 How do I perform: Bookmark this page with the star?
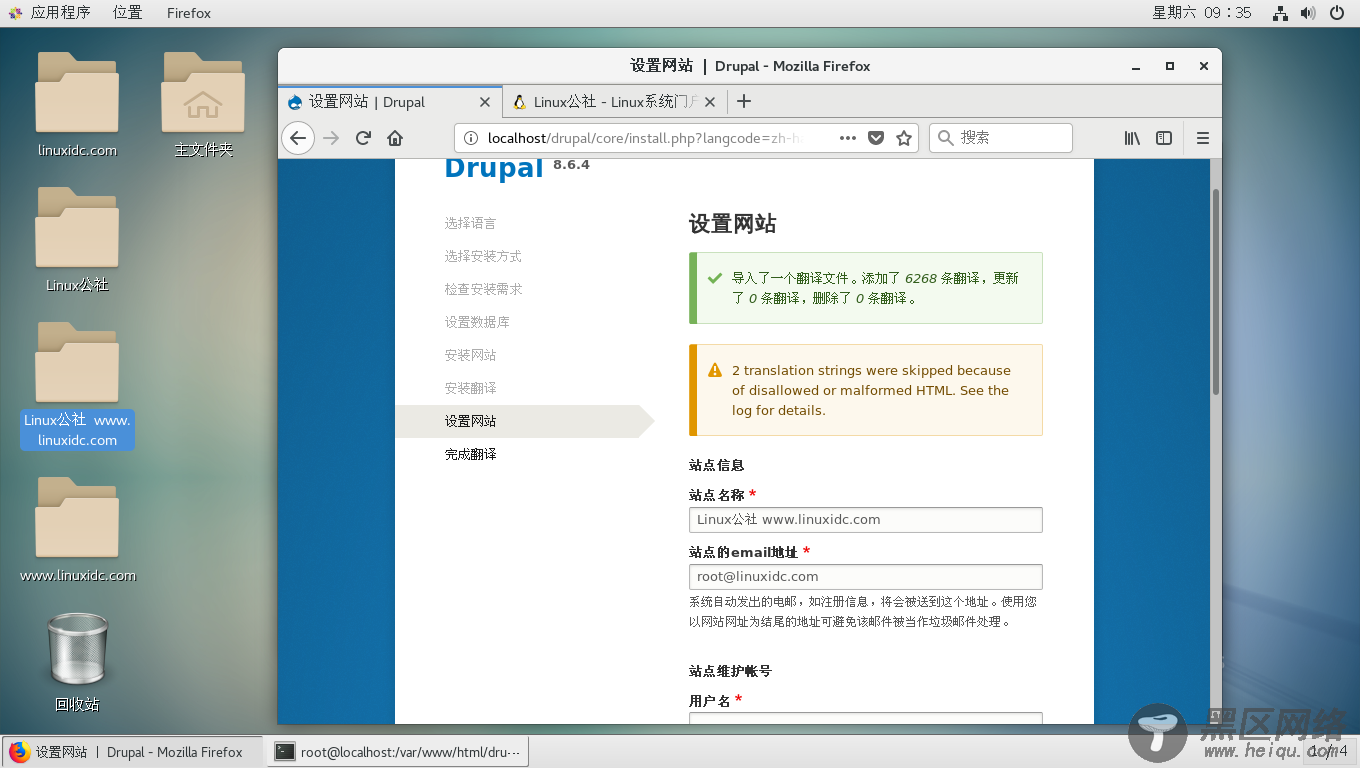point(904,138)
